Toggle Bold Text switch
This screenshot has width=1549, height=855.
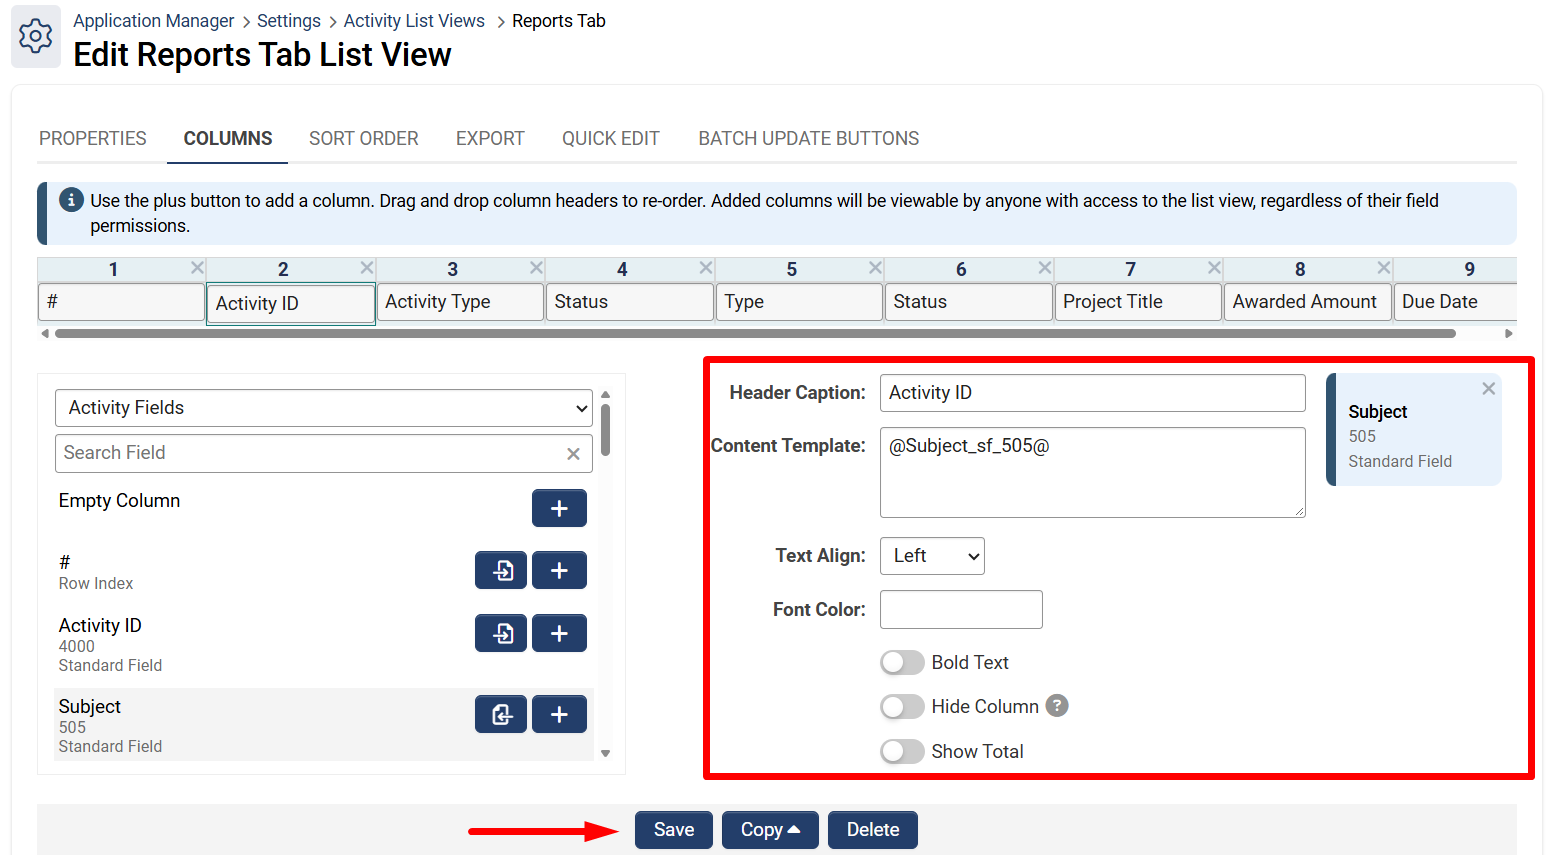point(902,663)
